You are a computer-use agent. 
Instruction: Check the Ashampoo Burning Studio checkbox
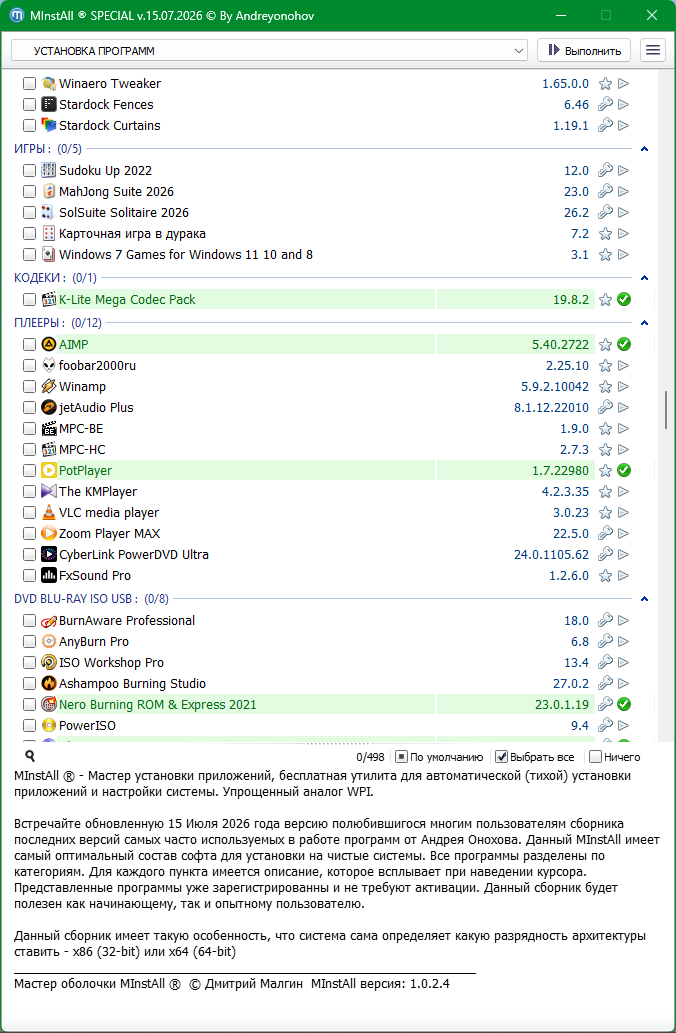tap(29, 684)
